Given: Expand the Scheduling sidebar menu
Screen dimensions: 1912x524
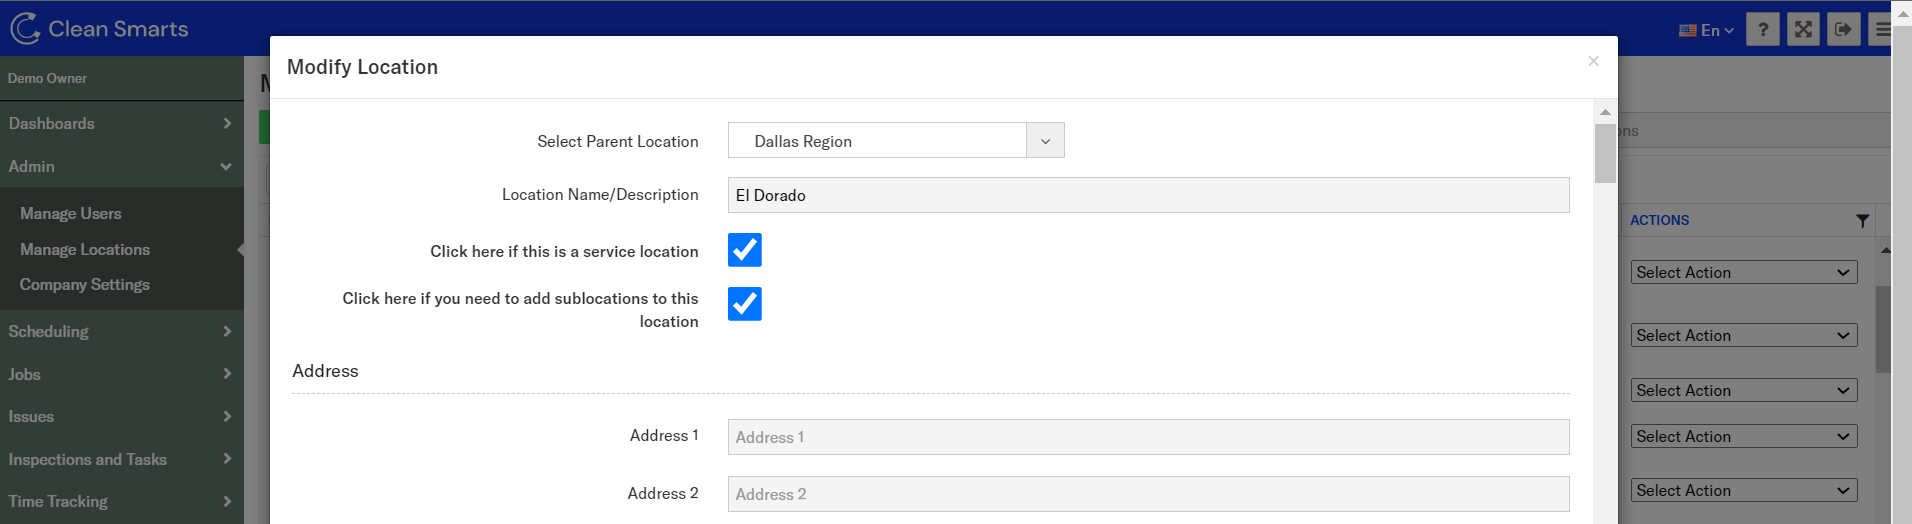Looking at the screenshot, I should pyautogui.click(x=120, y=331).
